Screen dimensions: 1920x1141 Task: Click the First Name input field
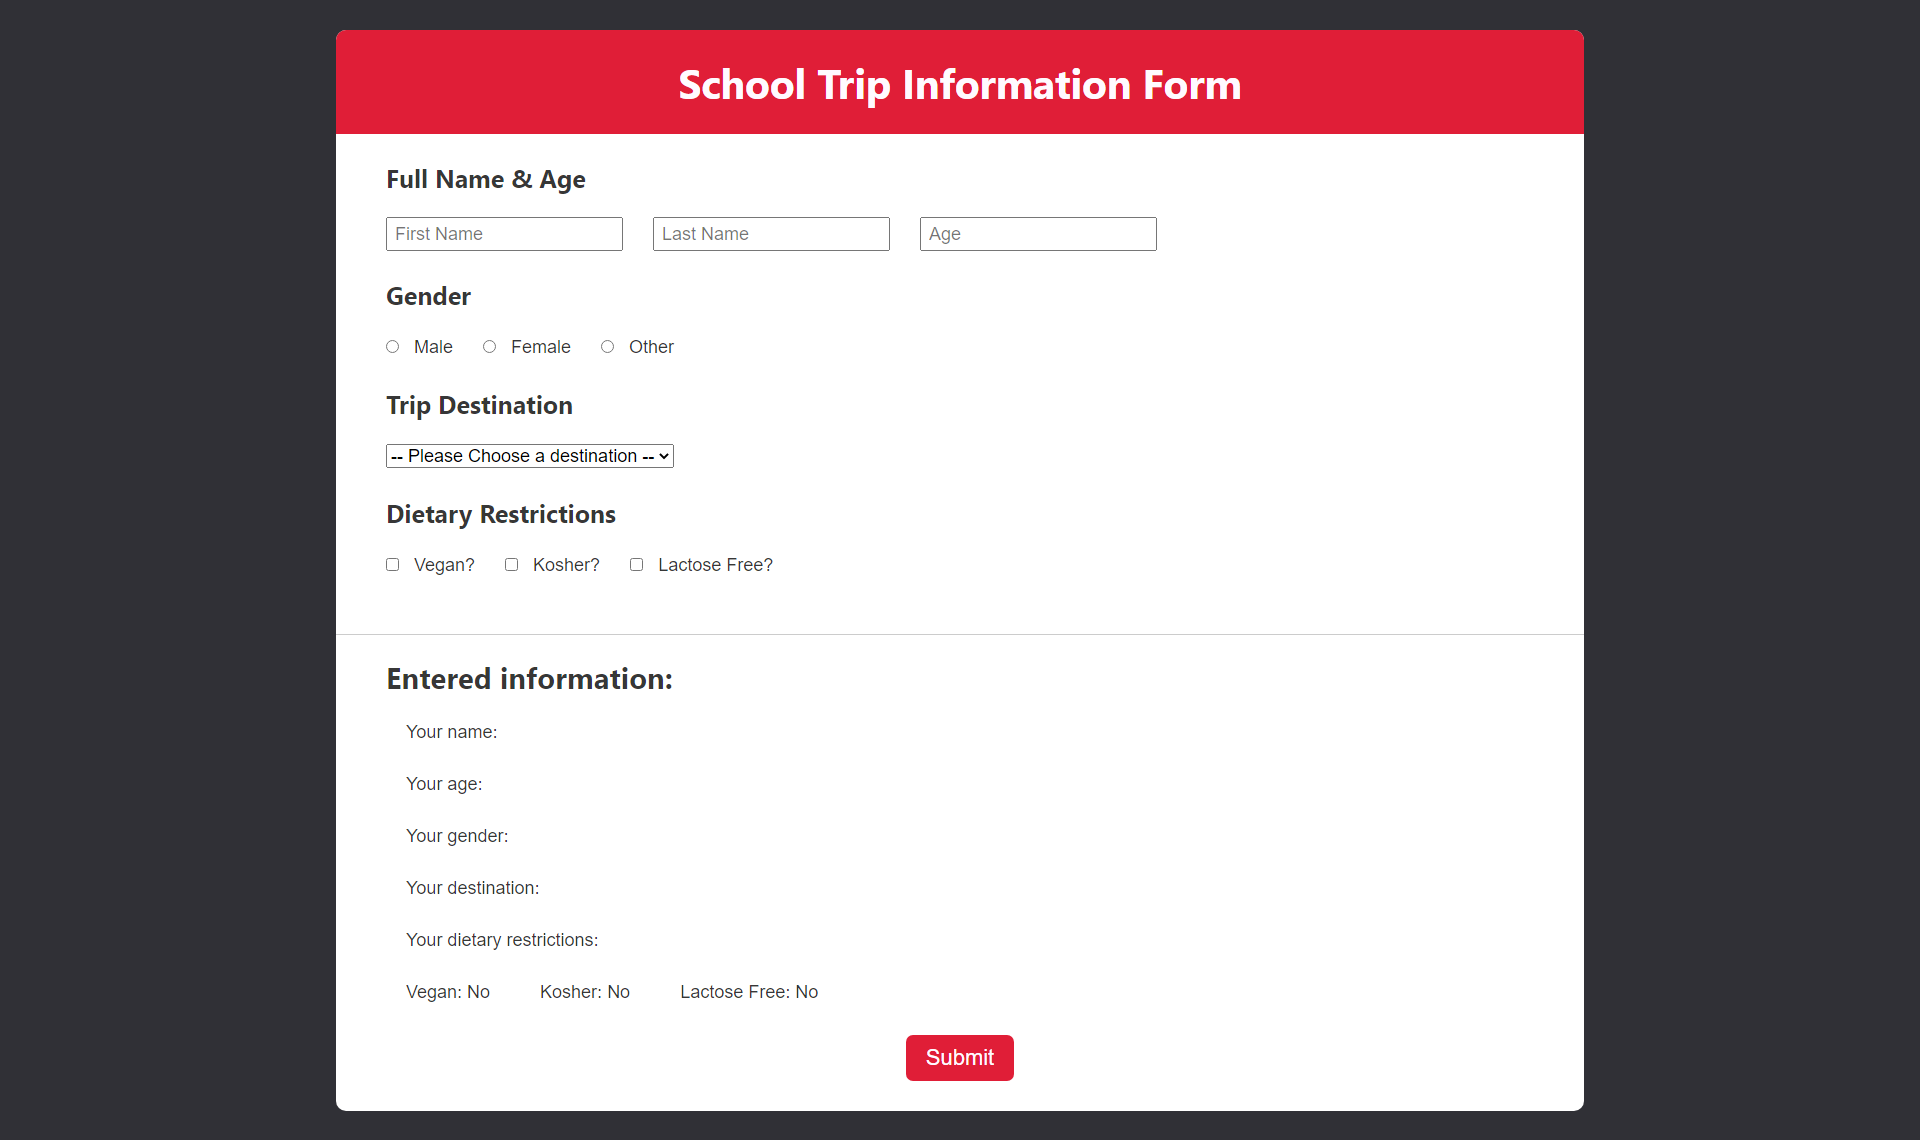click(502, 234)
